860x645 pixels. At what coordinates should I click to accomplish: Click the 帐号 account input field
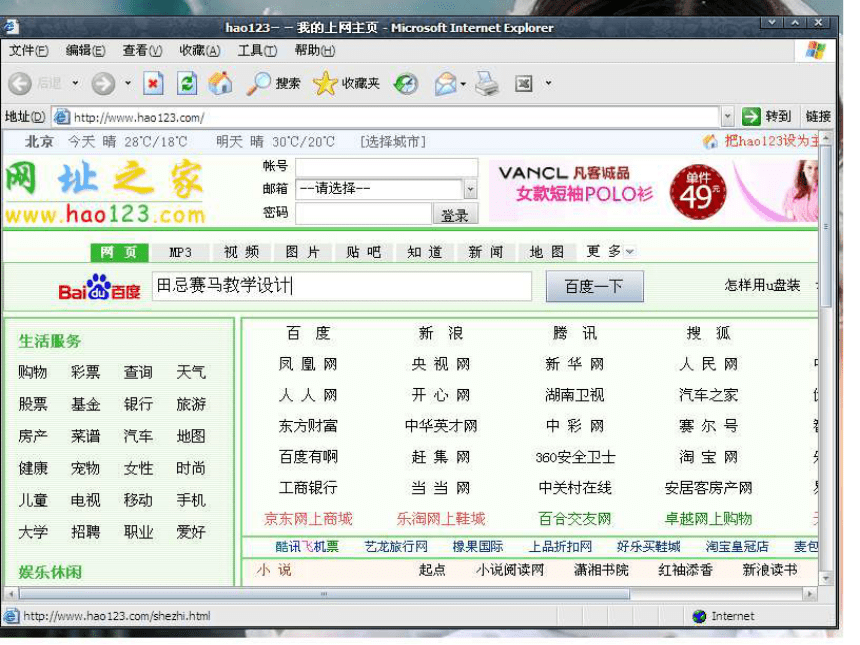point(386,167)
